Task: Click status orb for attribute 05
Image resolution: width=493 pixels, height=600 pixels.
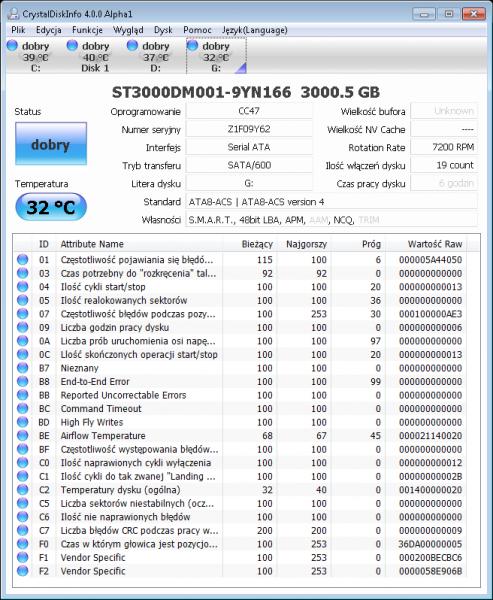Action: click(x=23, y=300)
